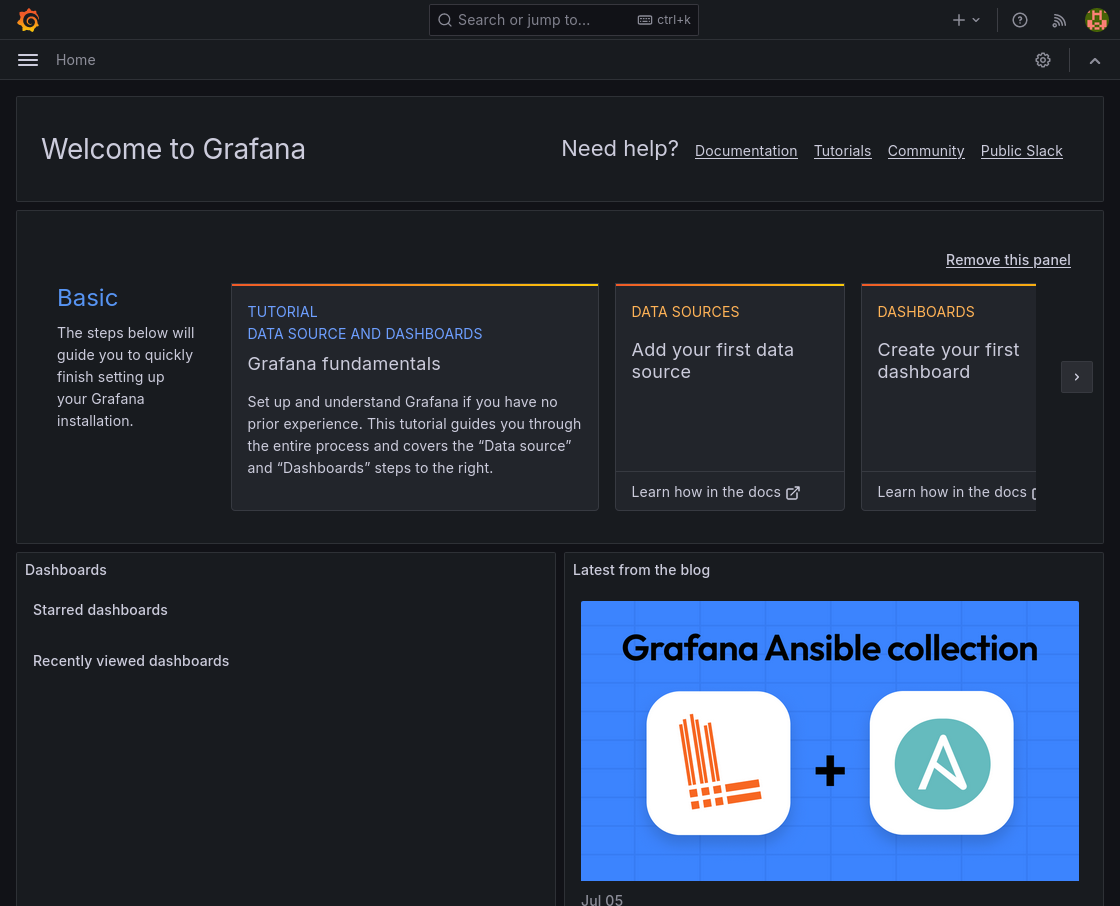Click the Grafana logo icon
The height and width of the screenshot is (906, 1120).
28,20
